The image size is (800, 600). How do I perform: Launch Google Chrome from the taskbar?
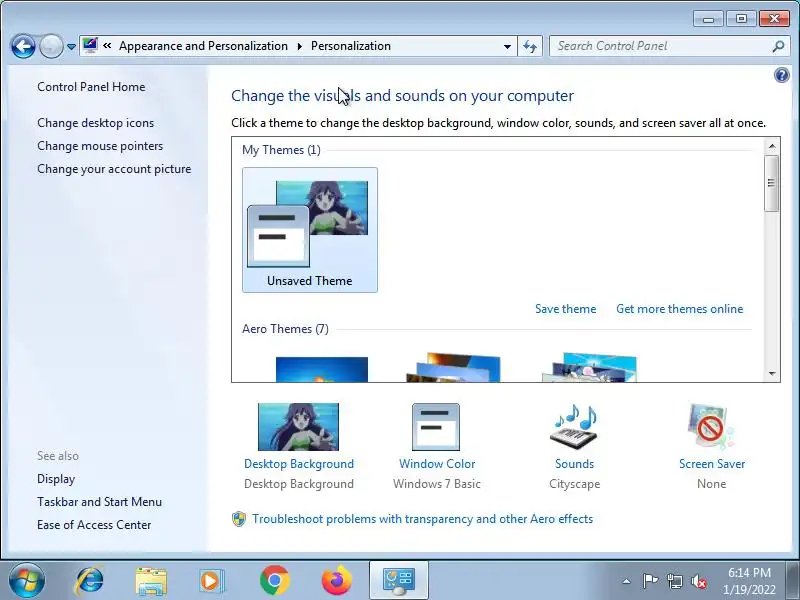pyautogui.click(x=274, y=581)
